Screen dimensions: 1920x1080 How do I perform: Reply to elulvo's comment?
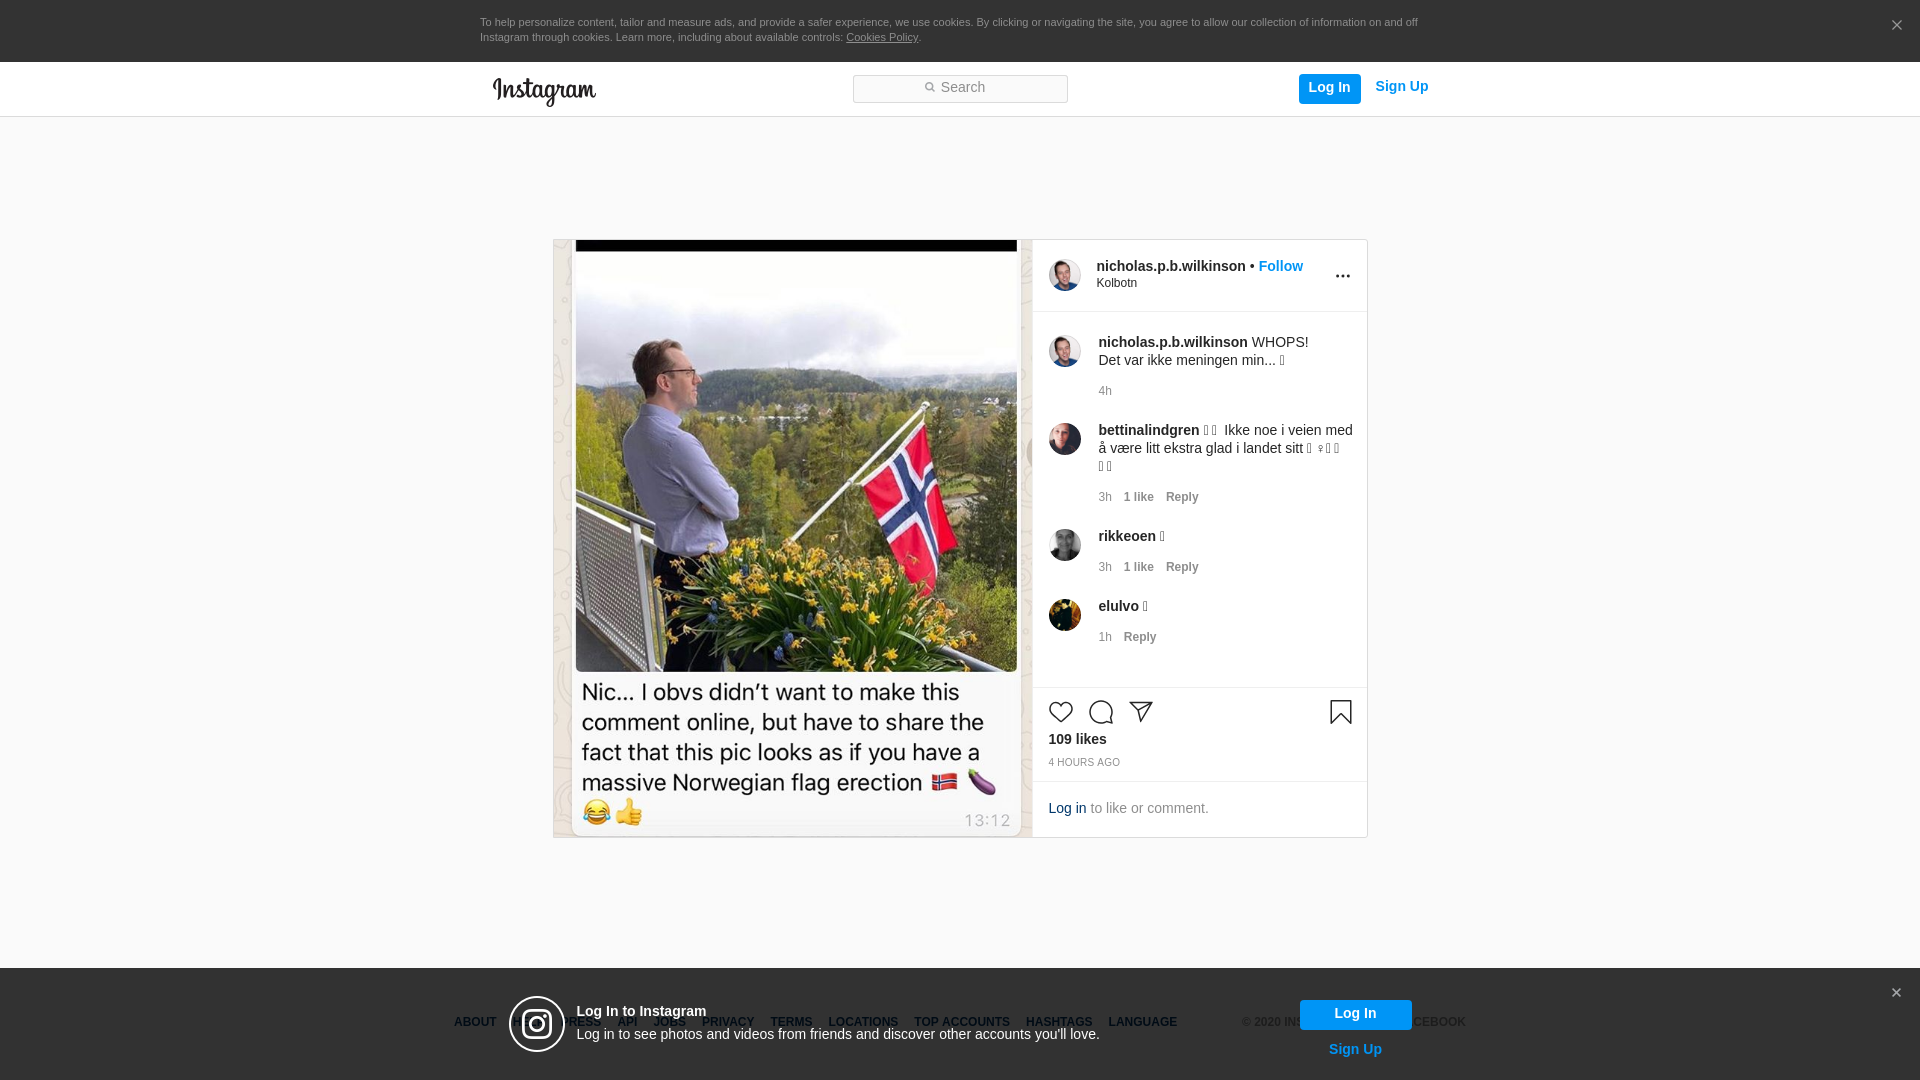coord(1140,637)
